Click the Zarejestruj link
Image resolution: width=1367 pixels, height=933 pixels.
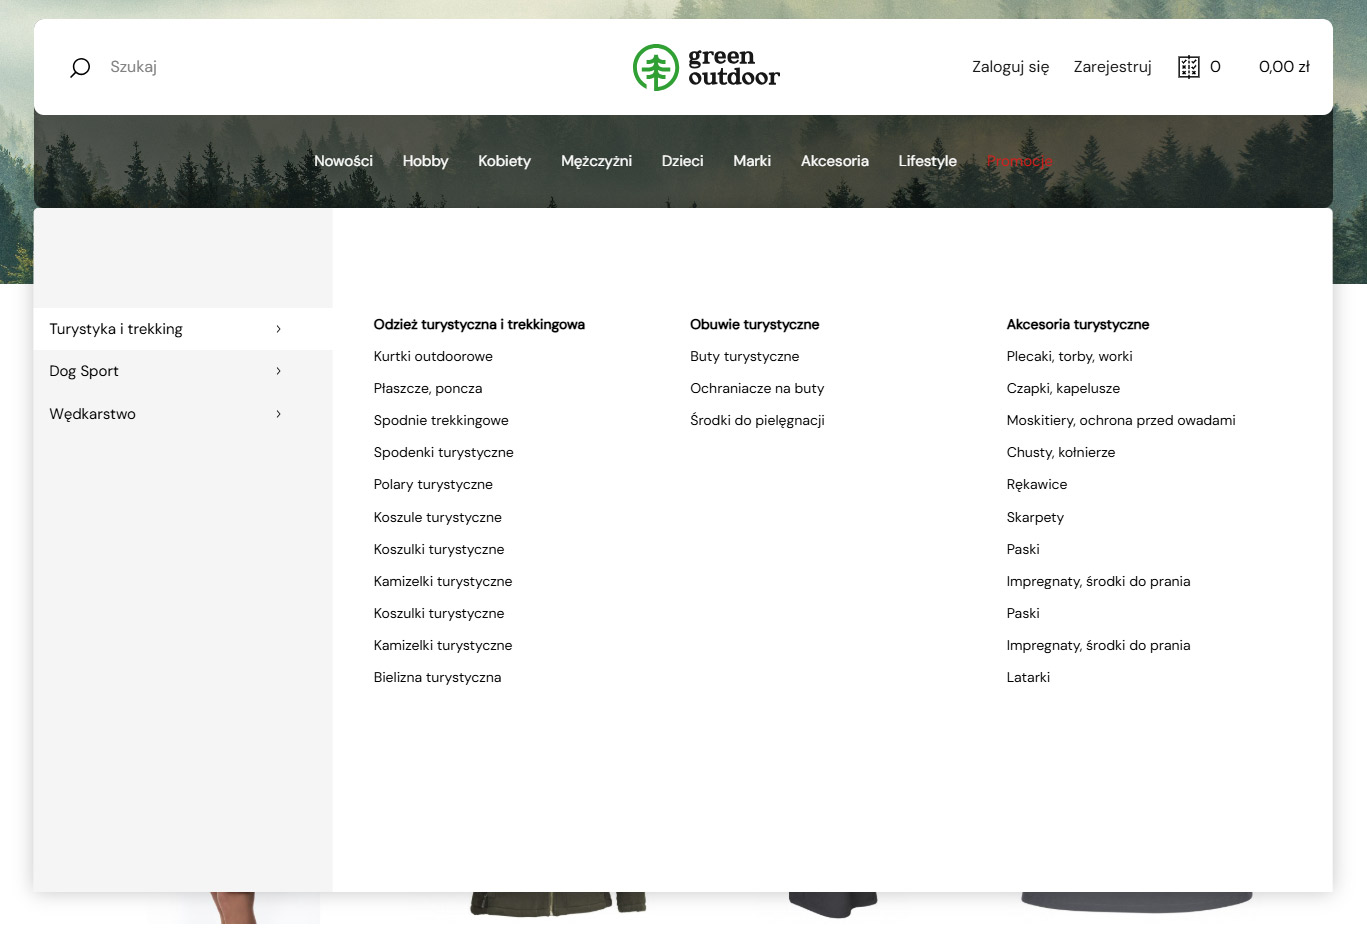coord(1112,67)
